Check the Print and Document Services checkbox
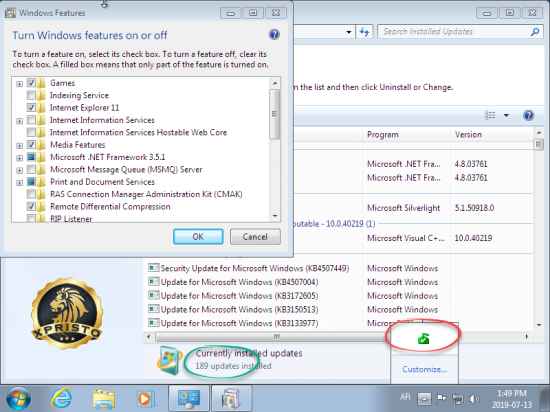550x412 pixels. [x=31, y=182]
